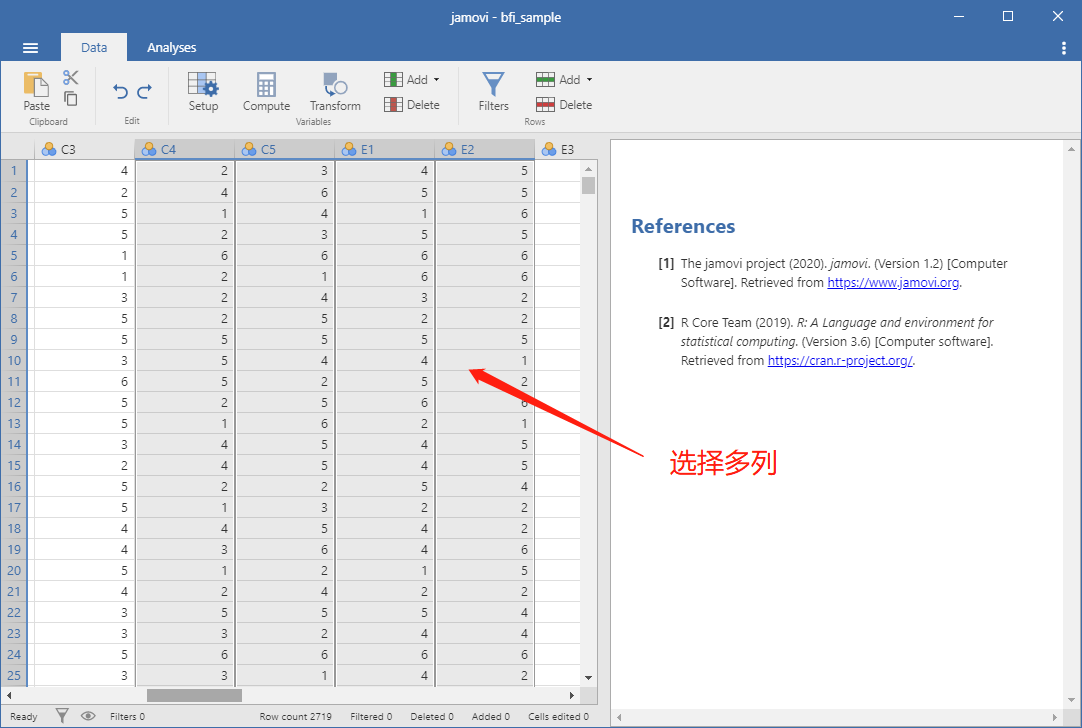Undo the last edit
The height and width of the screenshot is (728, 1082).
[120, 92]
